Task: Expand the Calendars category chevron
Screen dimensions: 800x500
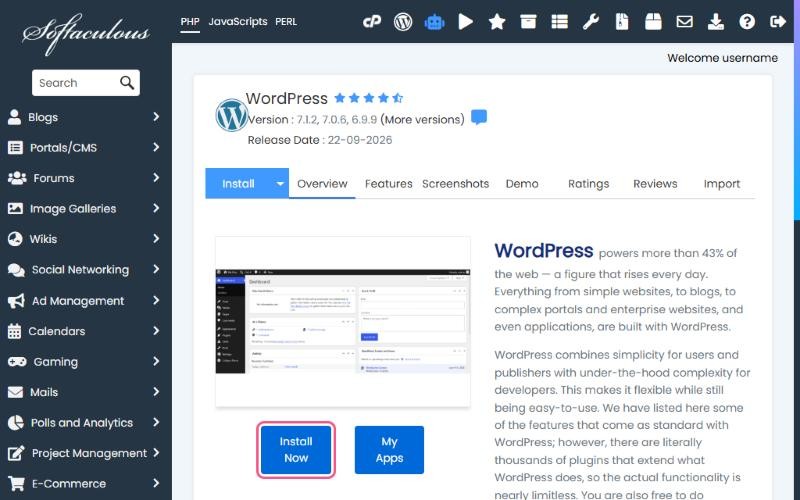Action: pos(156,331)
